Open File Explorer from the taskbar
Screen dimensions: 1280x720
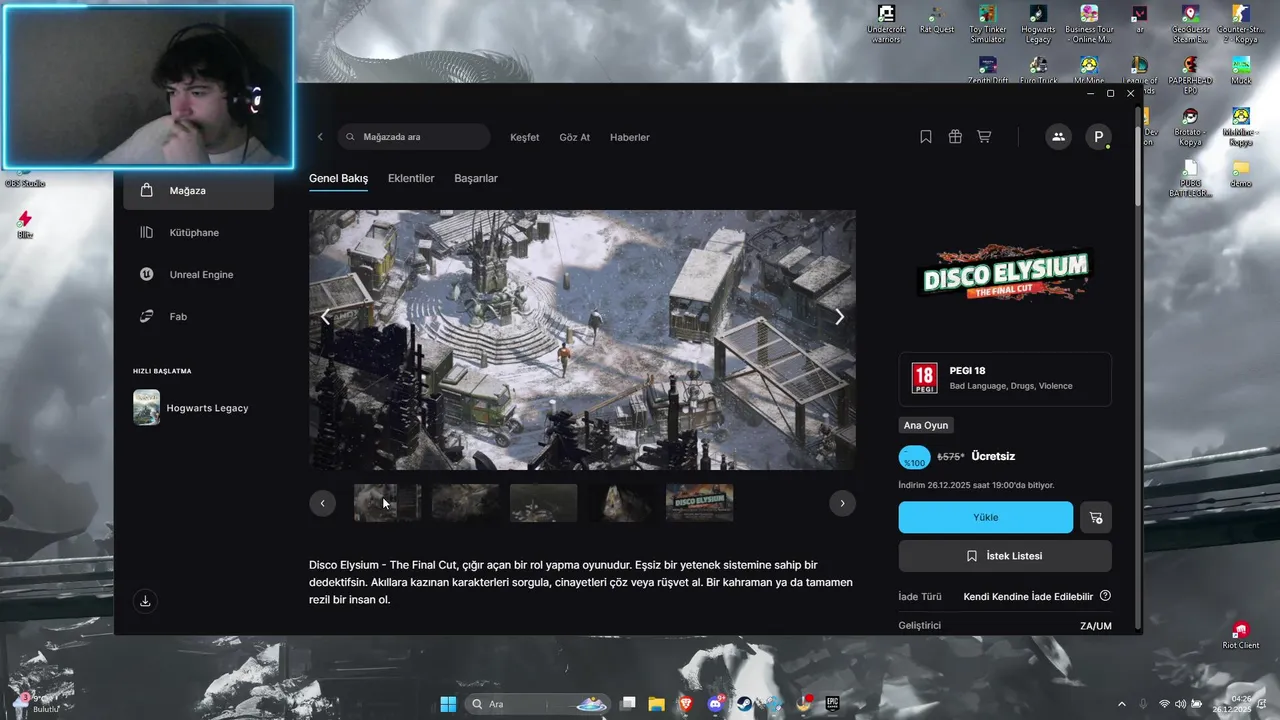[x=656, y=704]
